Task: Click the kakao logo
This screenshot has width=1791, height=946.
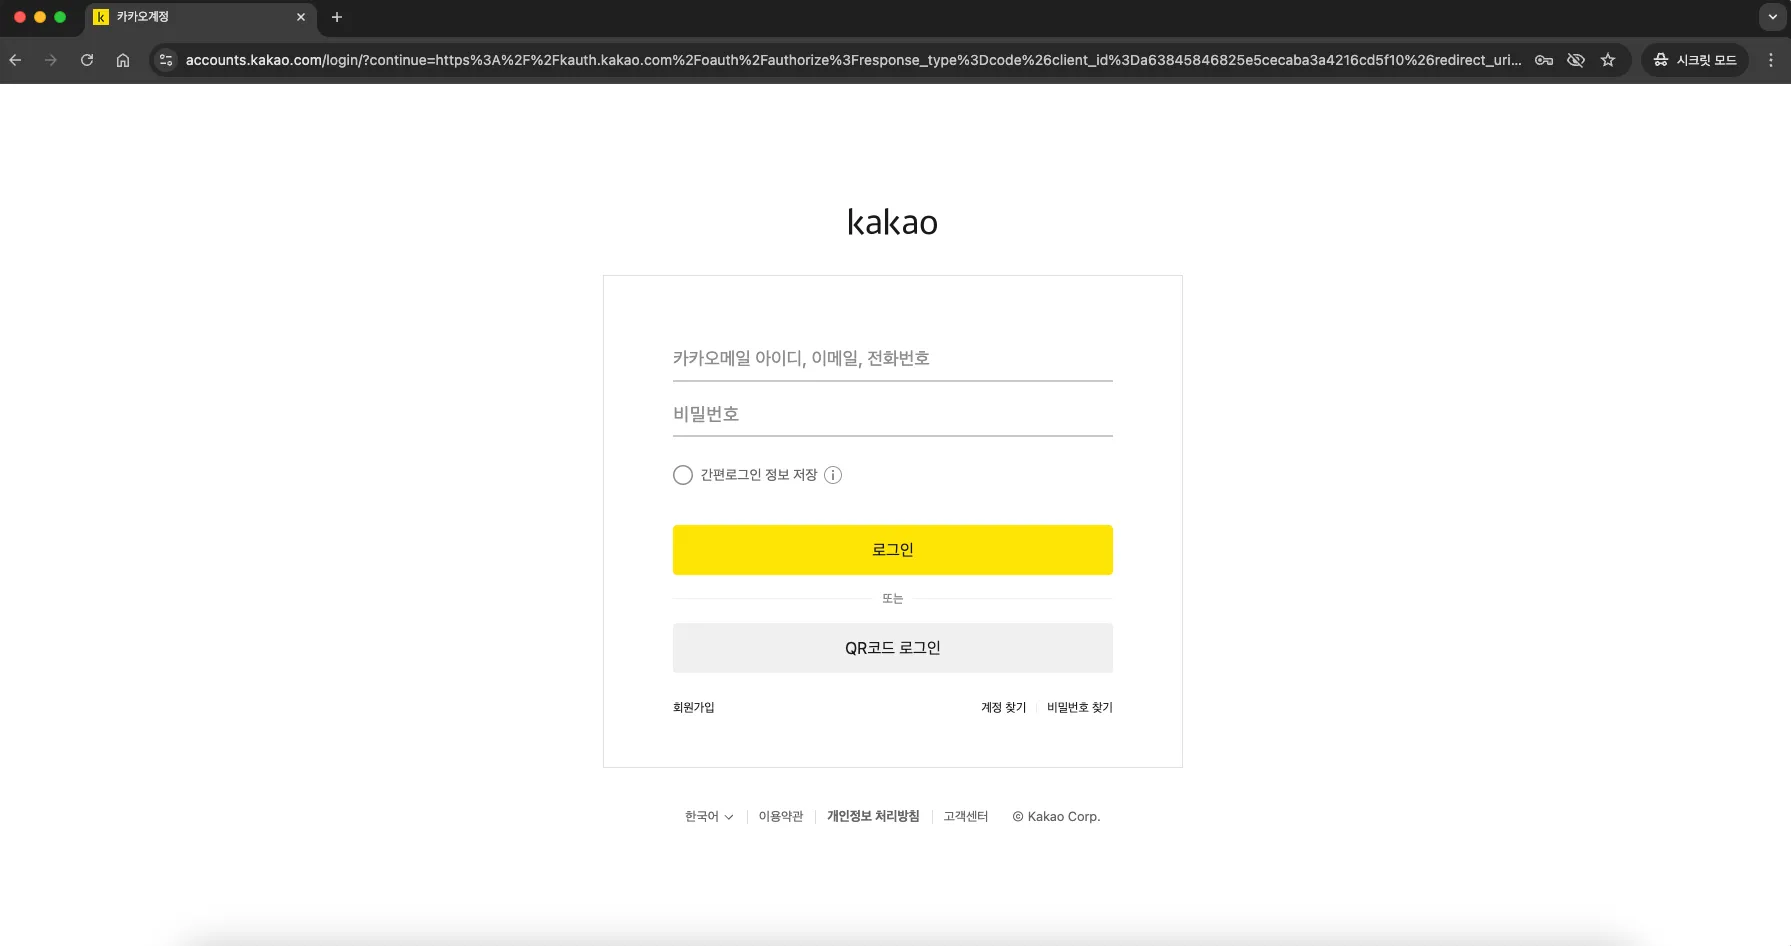Action: tap(893, 222)
